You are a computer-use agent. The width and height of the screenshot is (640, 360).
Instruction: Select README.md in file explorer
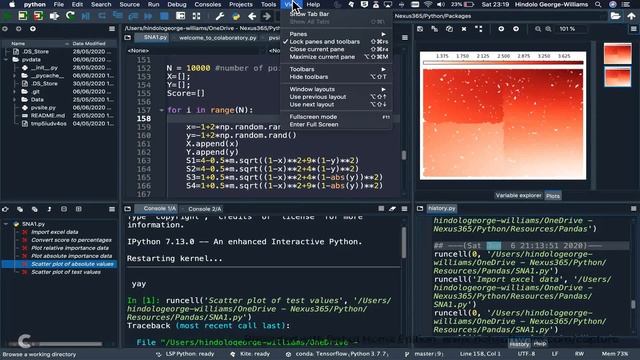(48, 116)
